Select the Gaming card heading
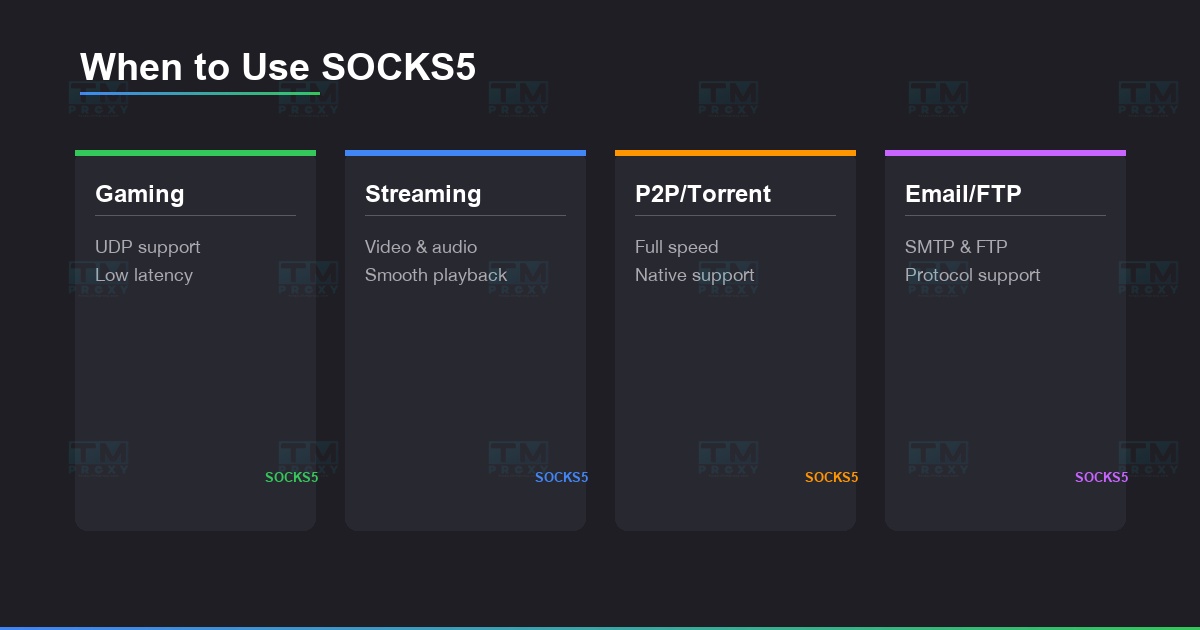The width and height of the screenshot is (1200, 630). coord(139,194)
